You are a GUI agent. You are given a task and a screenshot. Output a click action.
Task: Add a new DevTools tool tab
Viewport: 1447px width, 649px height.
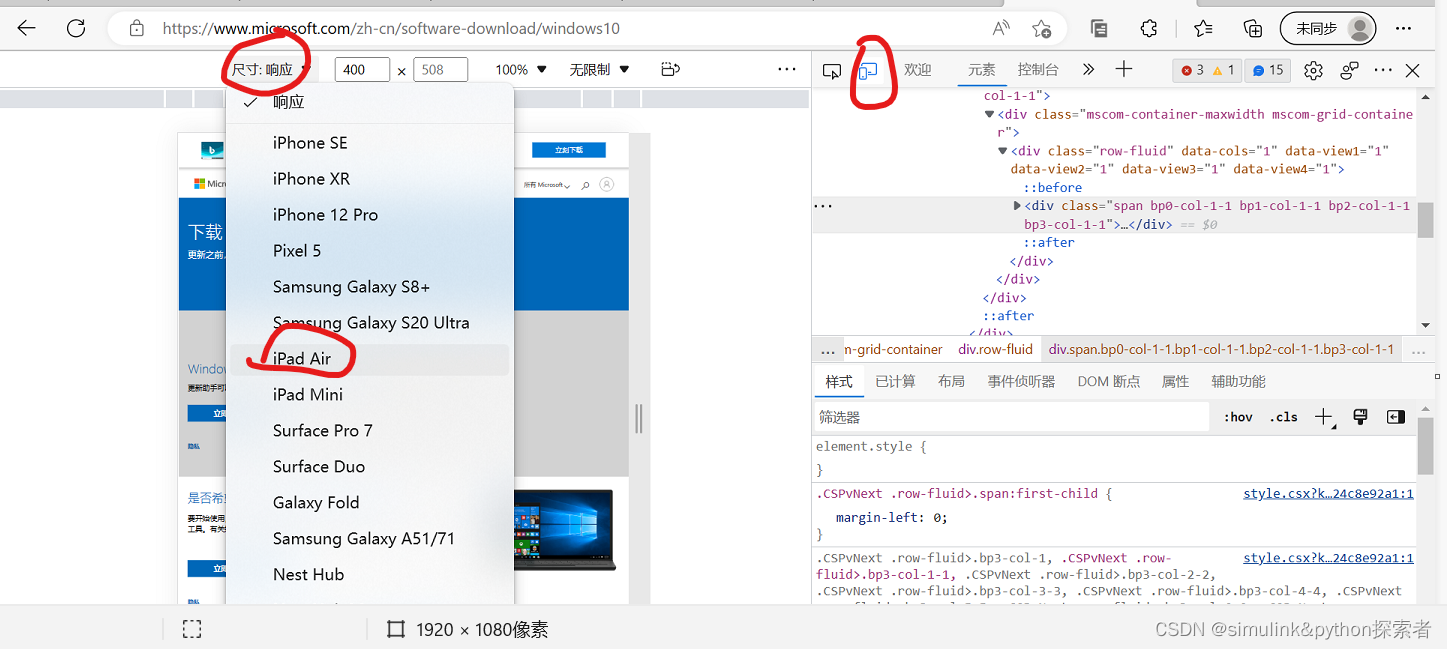[x=1124, y=69]
